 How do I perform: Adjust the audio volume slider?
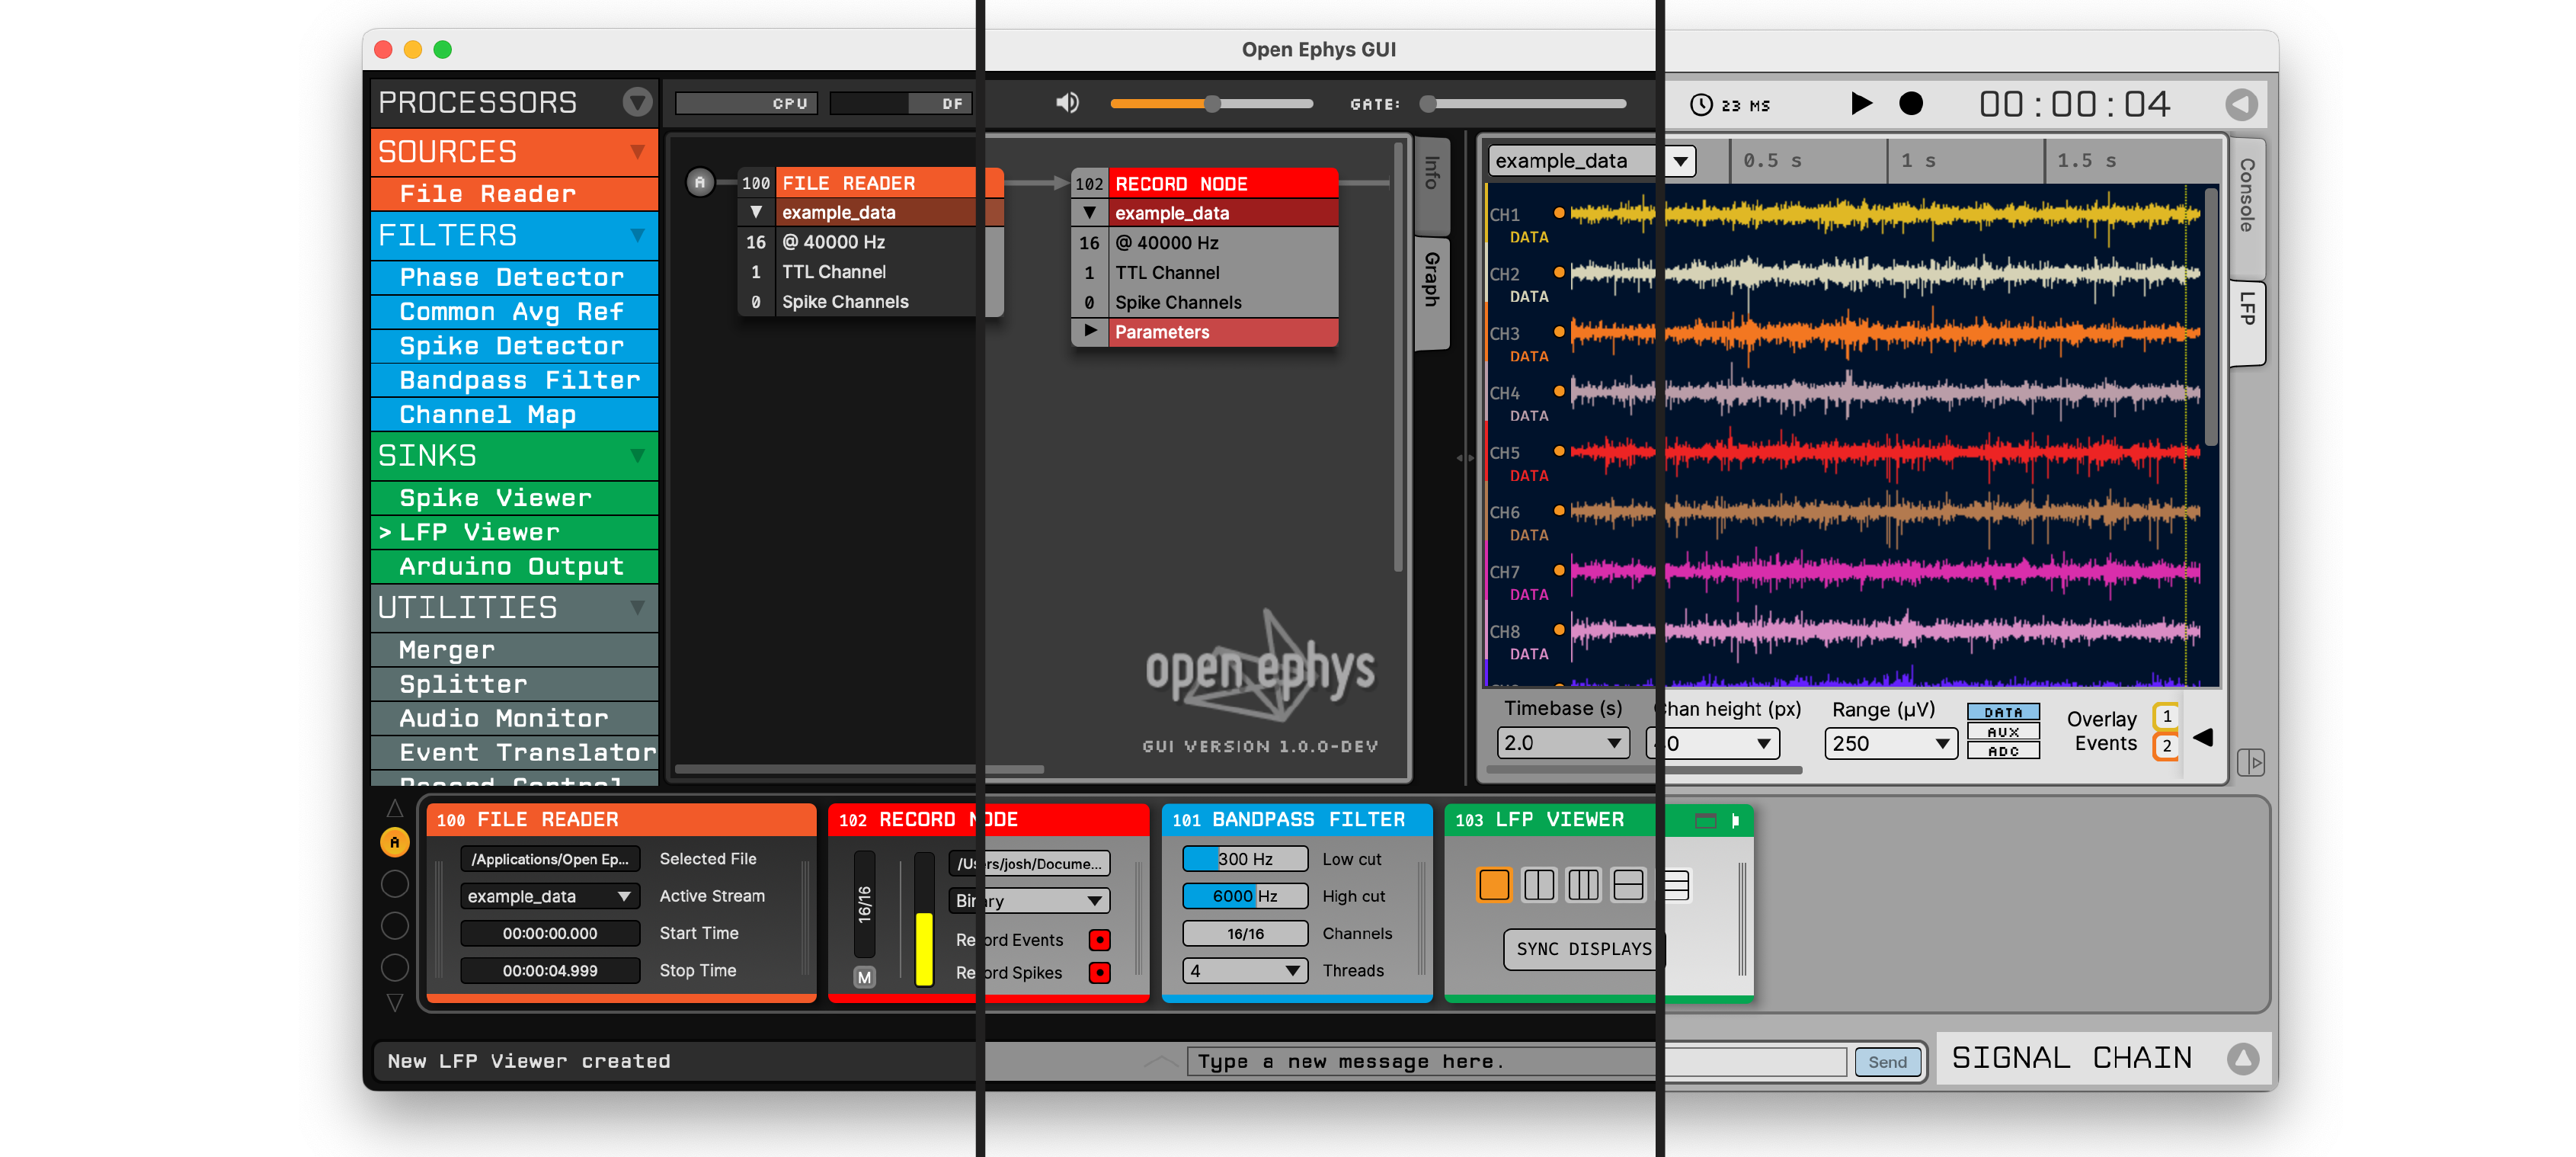(x=1211, y=103)
